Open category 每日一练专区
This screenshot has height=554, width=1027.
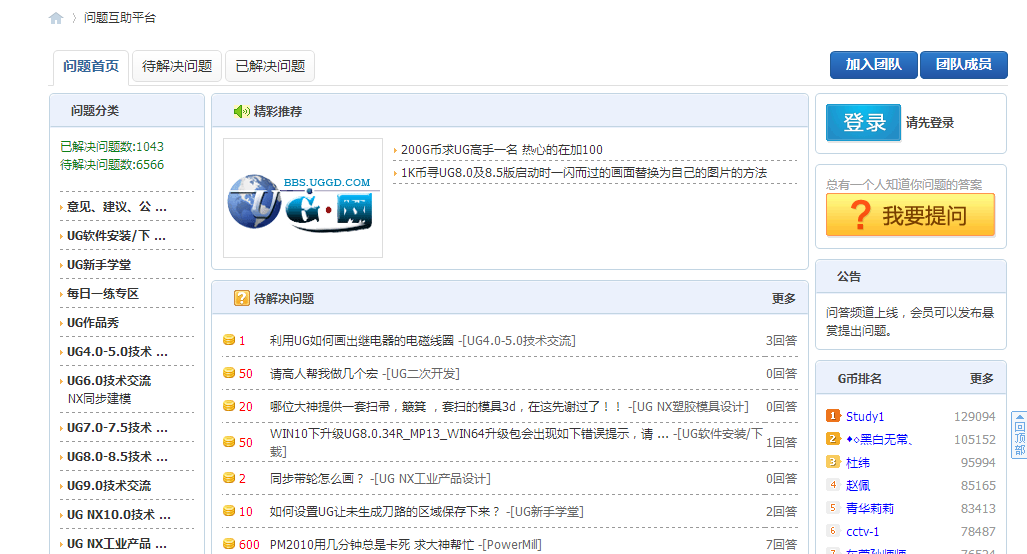103,293
